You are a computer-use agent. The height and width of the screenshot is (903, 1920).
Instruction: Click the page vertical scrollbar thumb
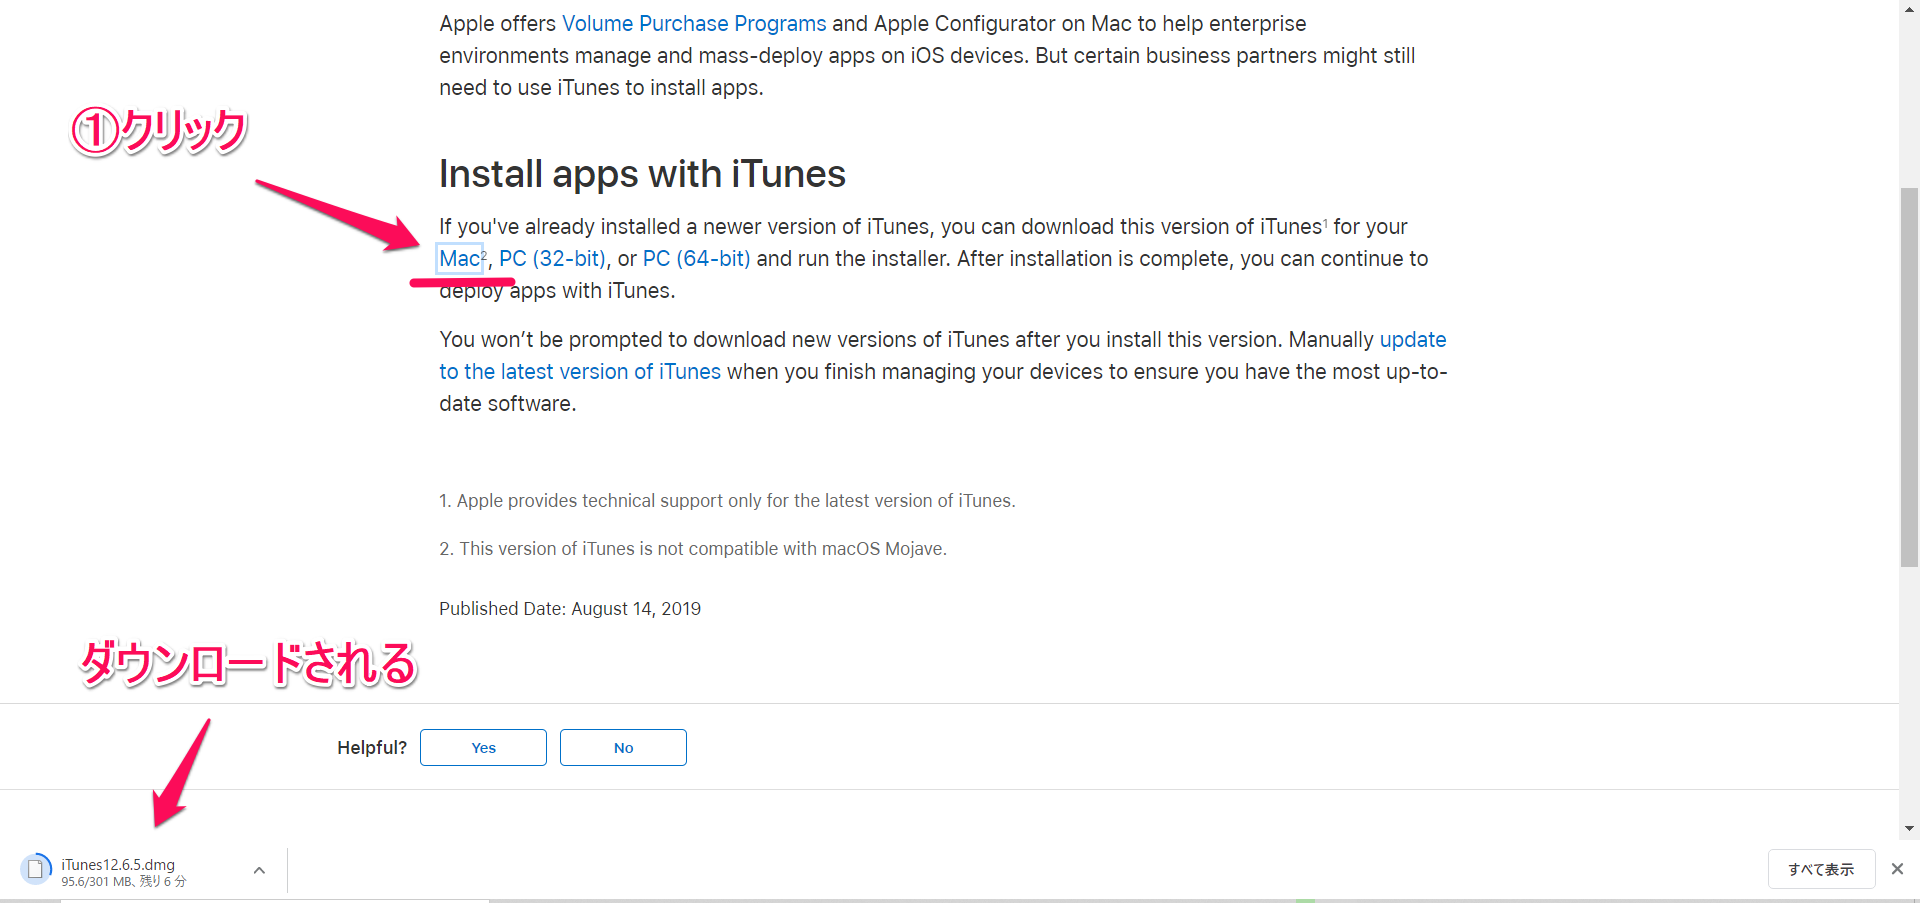(1909, 378)
